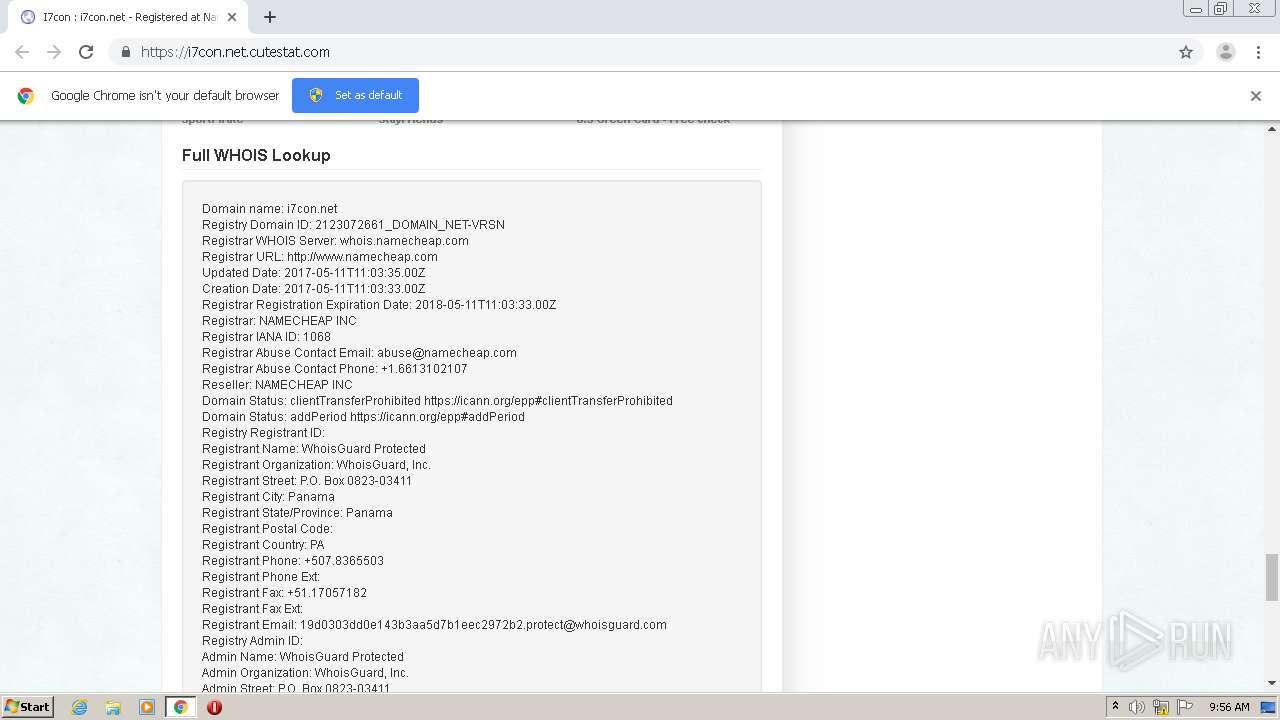
Task: Click the Full WHOIS Lookup heading
Action: 256,155
